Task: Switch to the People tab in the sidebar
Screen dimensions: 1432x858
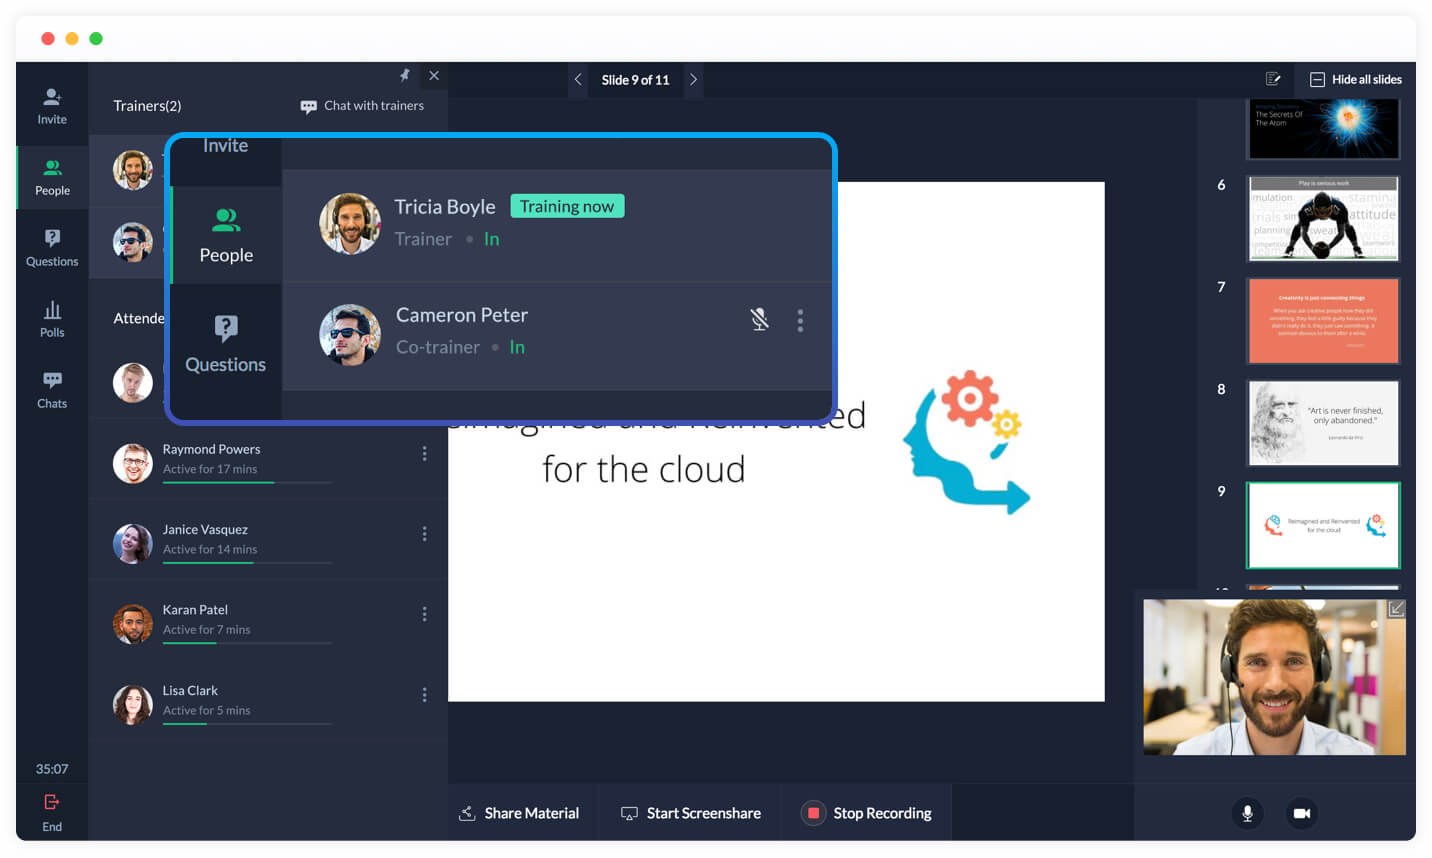Action: tap(52, 177)
